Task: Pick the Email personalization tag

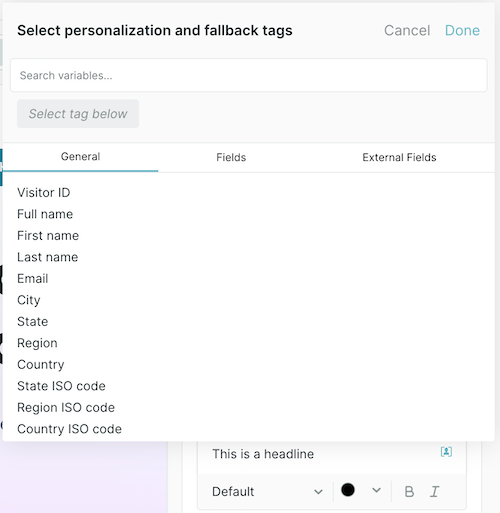Action: tap(33, 279)
